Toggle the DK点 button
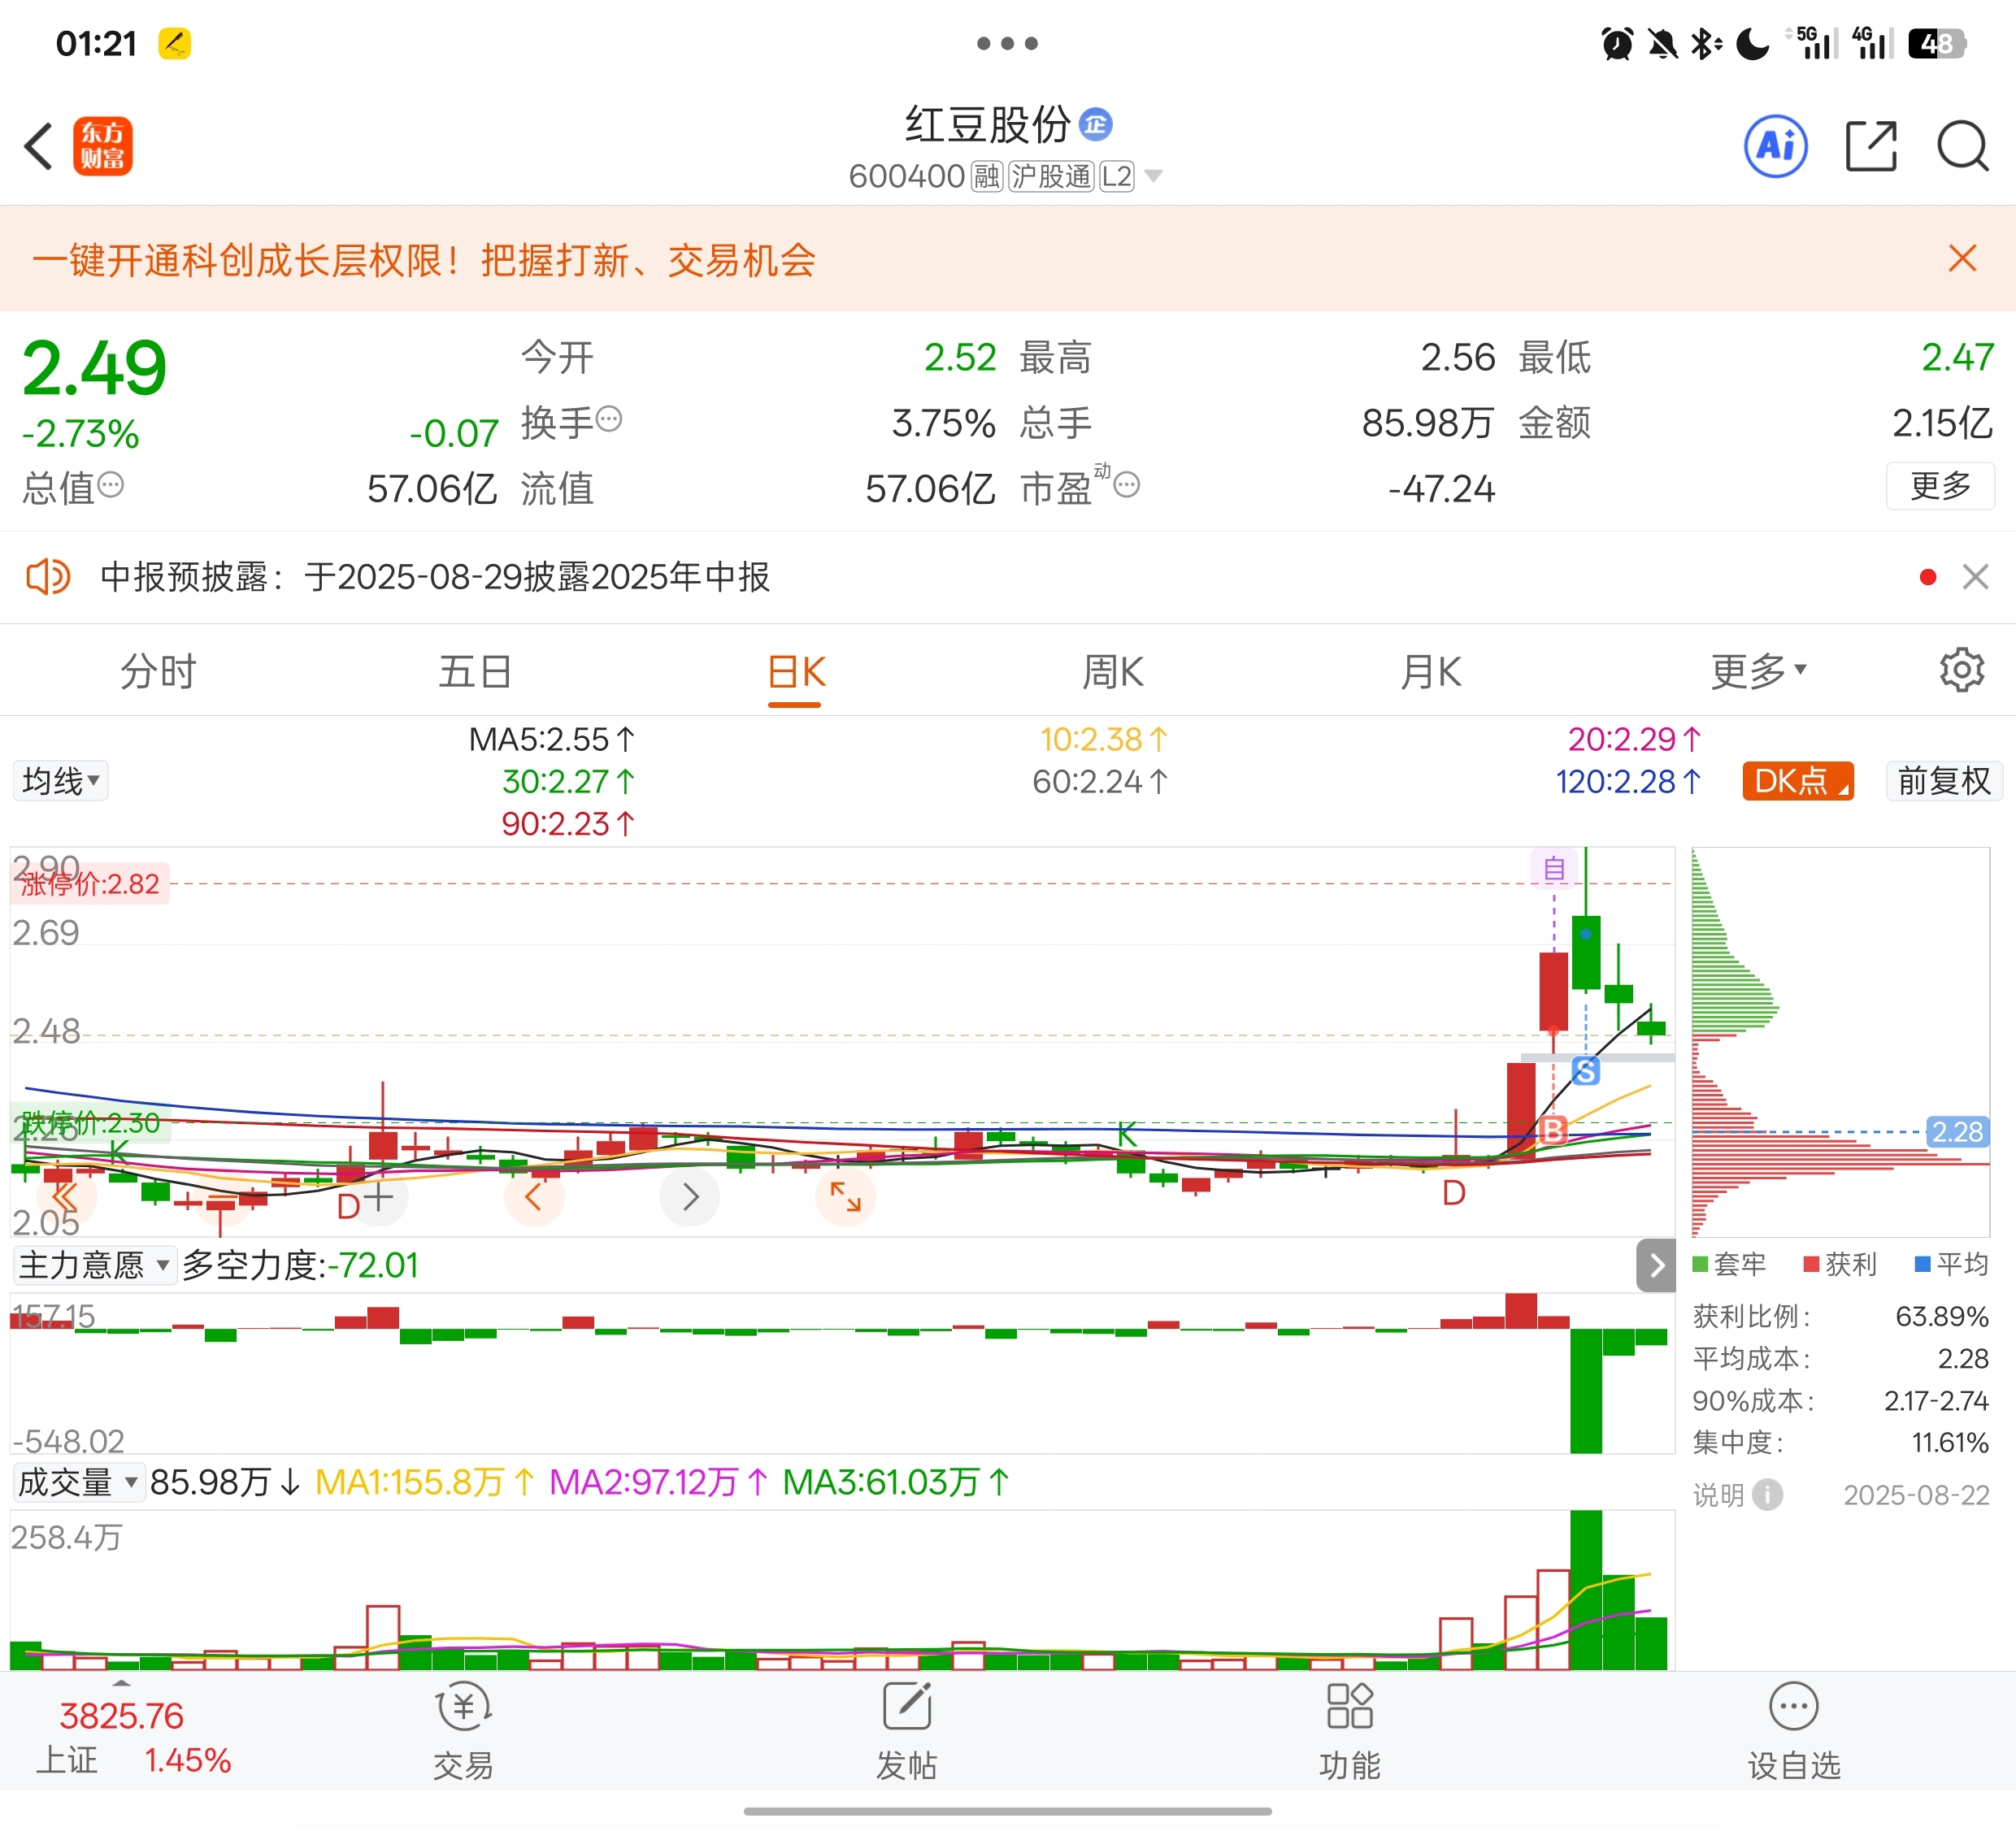This screenshot has width=2016, height=1827. pyautogui.click(x=1798, y=781)
